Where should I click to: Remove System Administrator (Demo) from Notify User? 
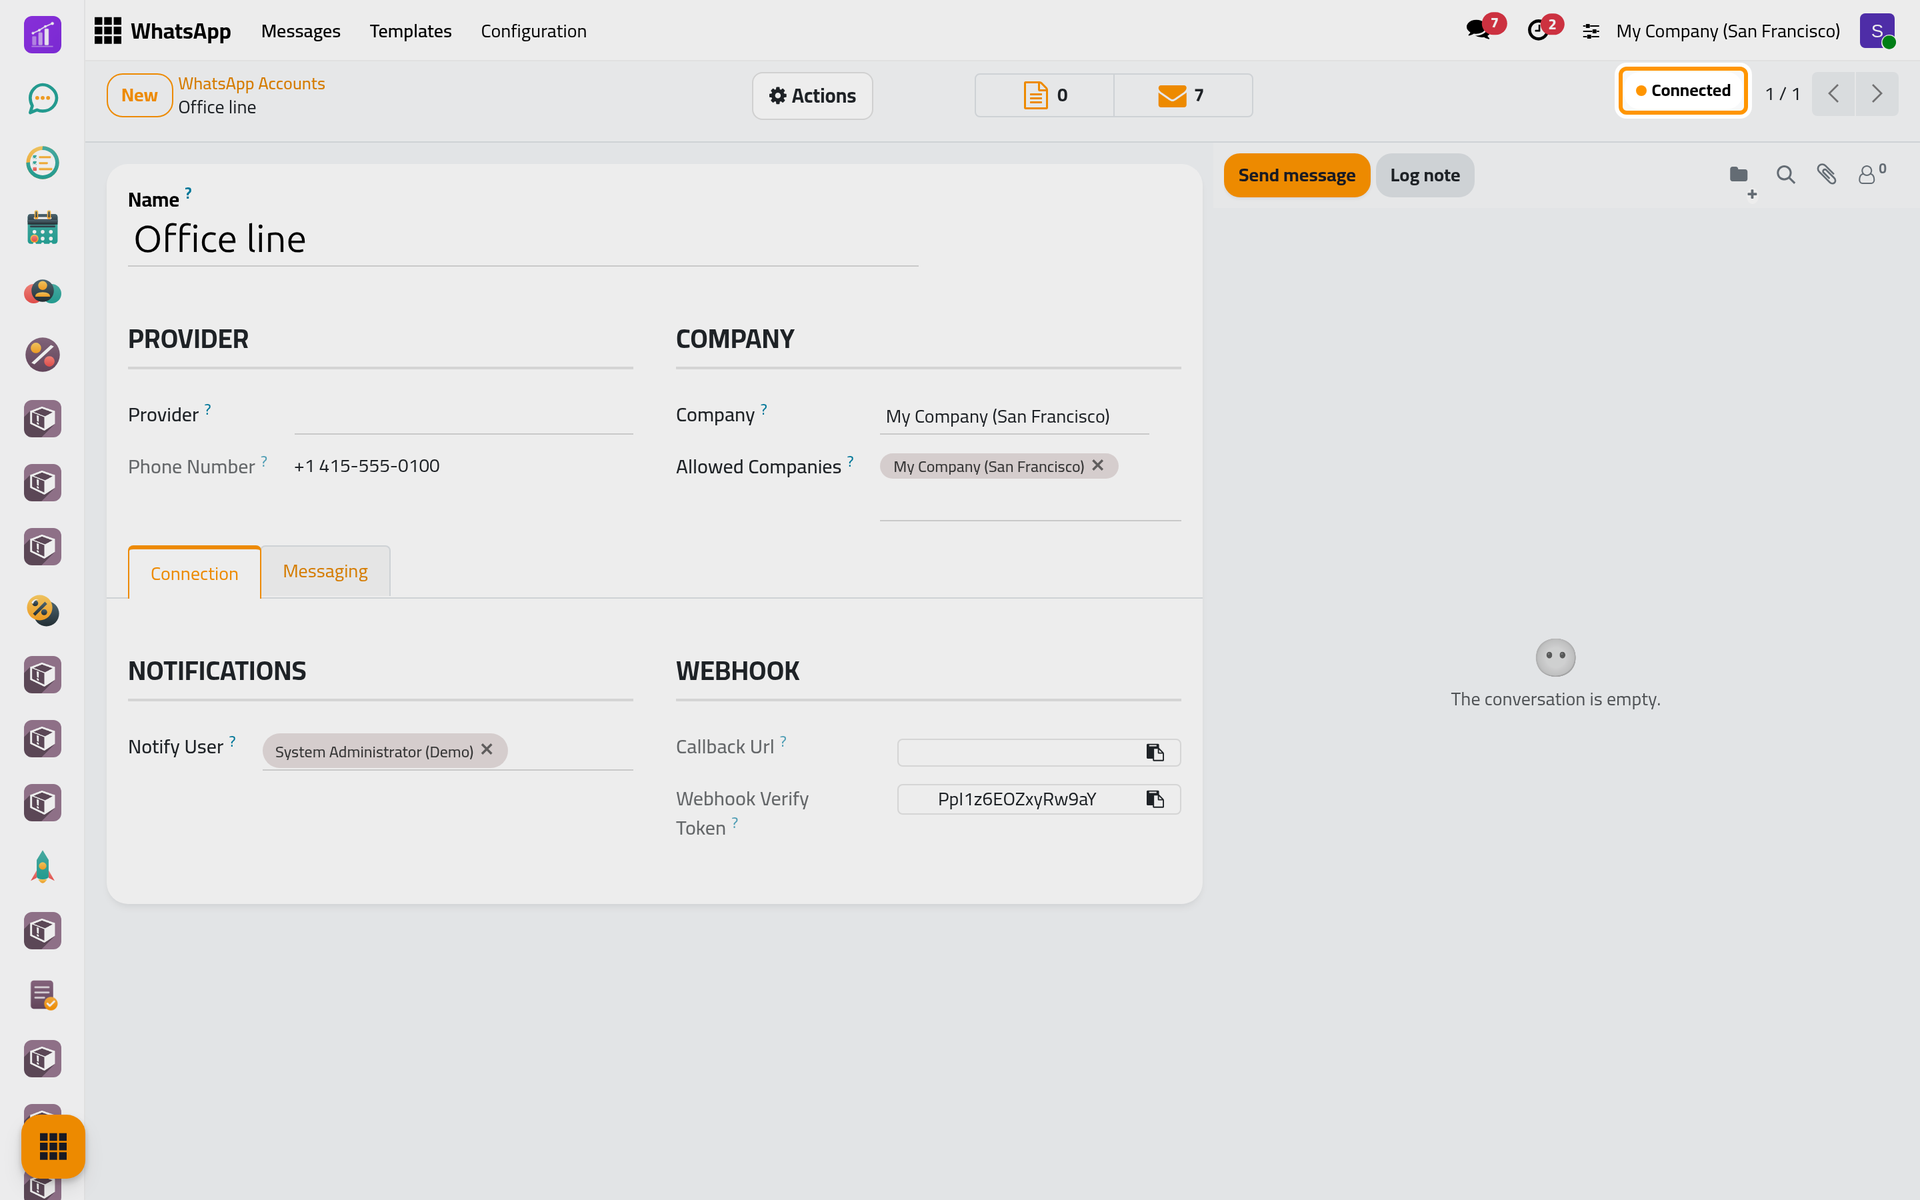(x=487, y=750)
